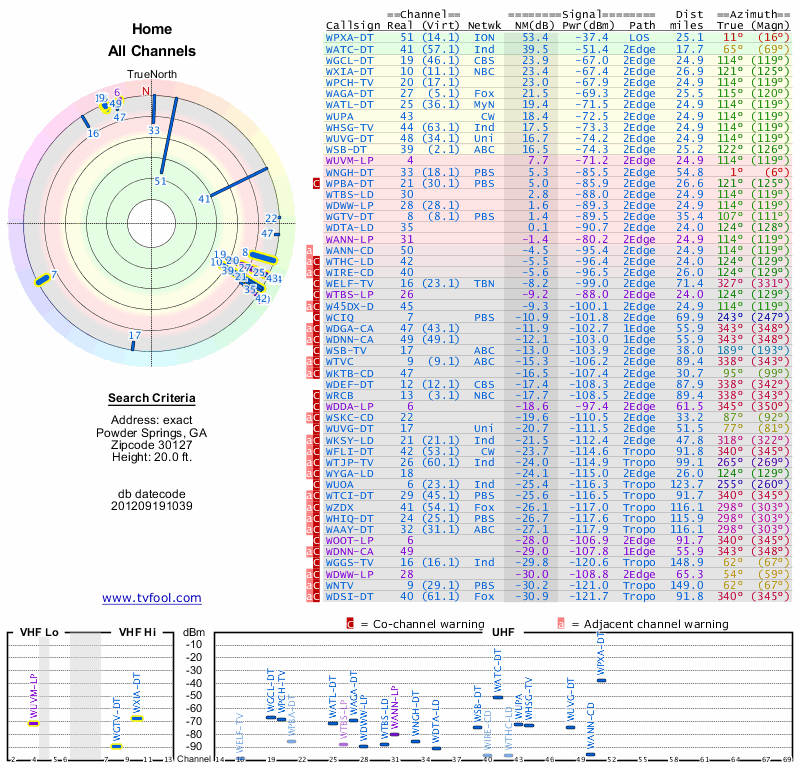Click WTHC-LD callsign in the table
800x768 pixels.
click(349, 261)
